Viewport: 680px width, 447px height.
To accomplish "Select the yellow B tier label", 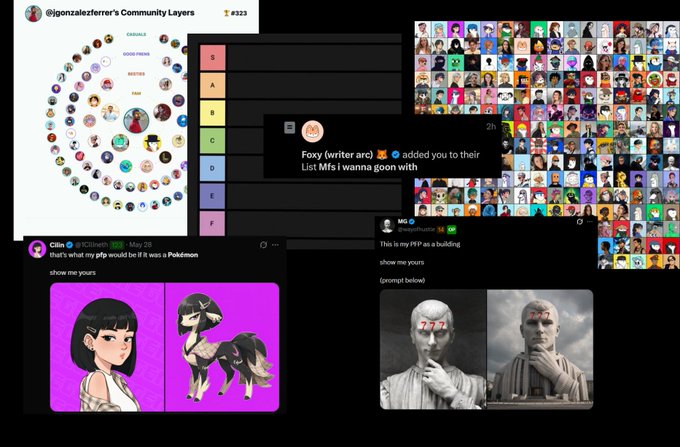I will pos(212,113).
